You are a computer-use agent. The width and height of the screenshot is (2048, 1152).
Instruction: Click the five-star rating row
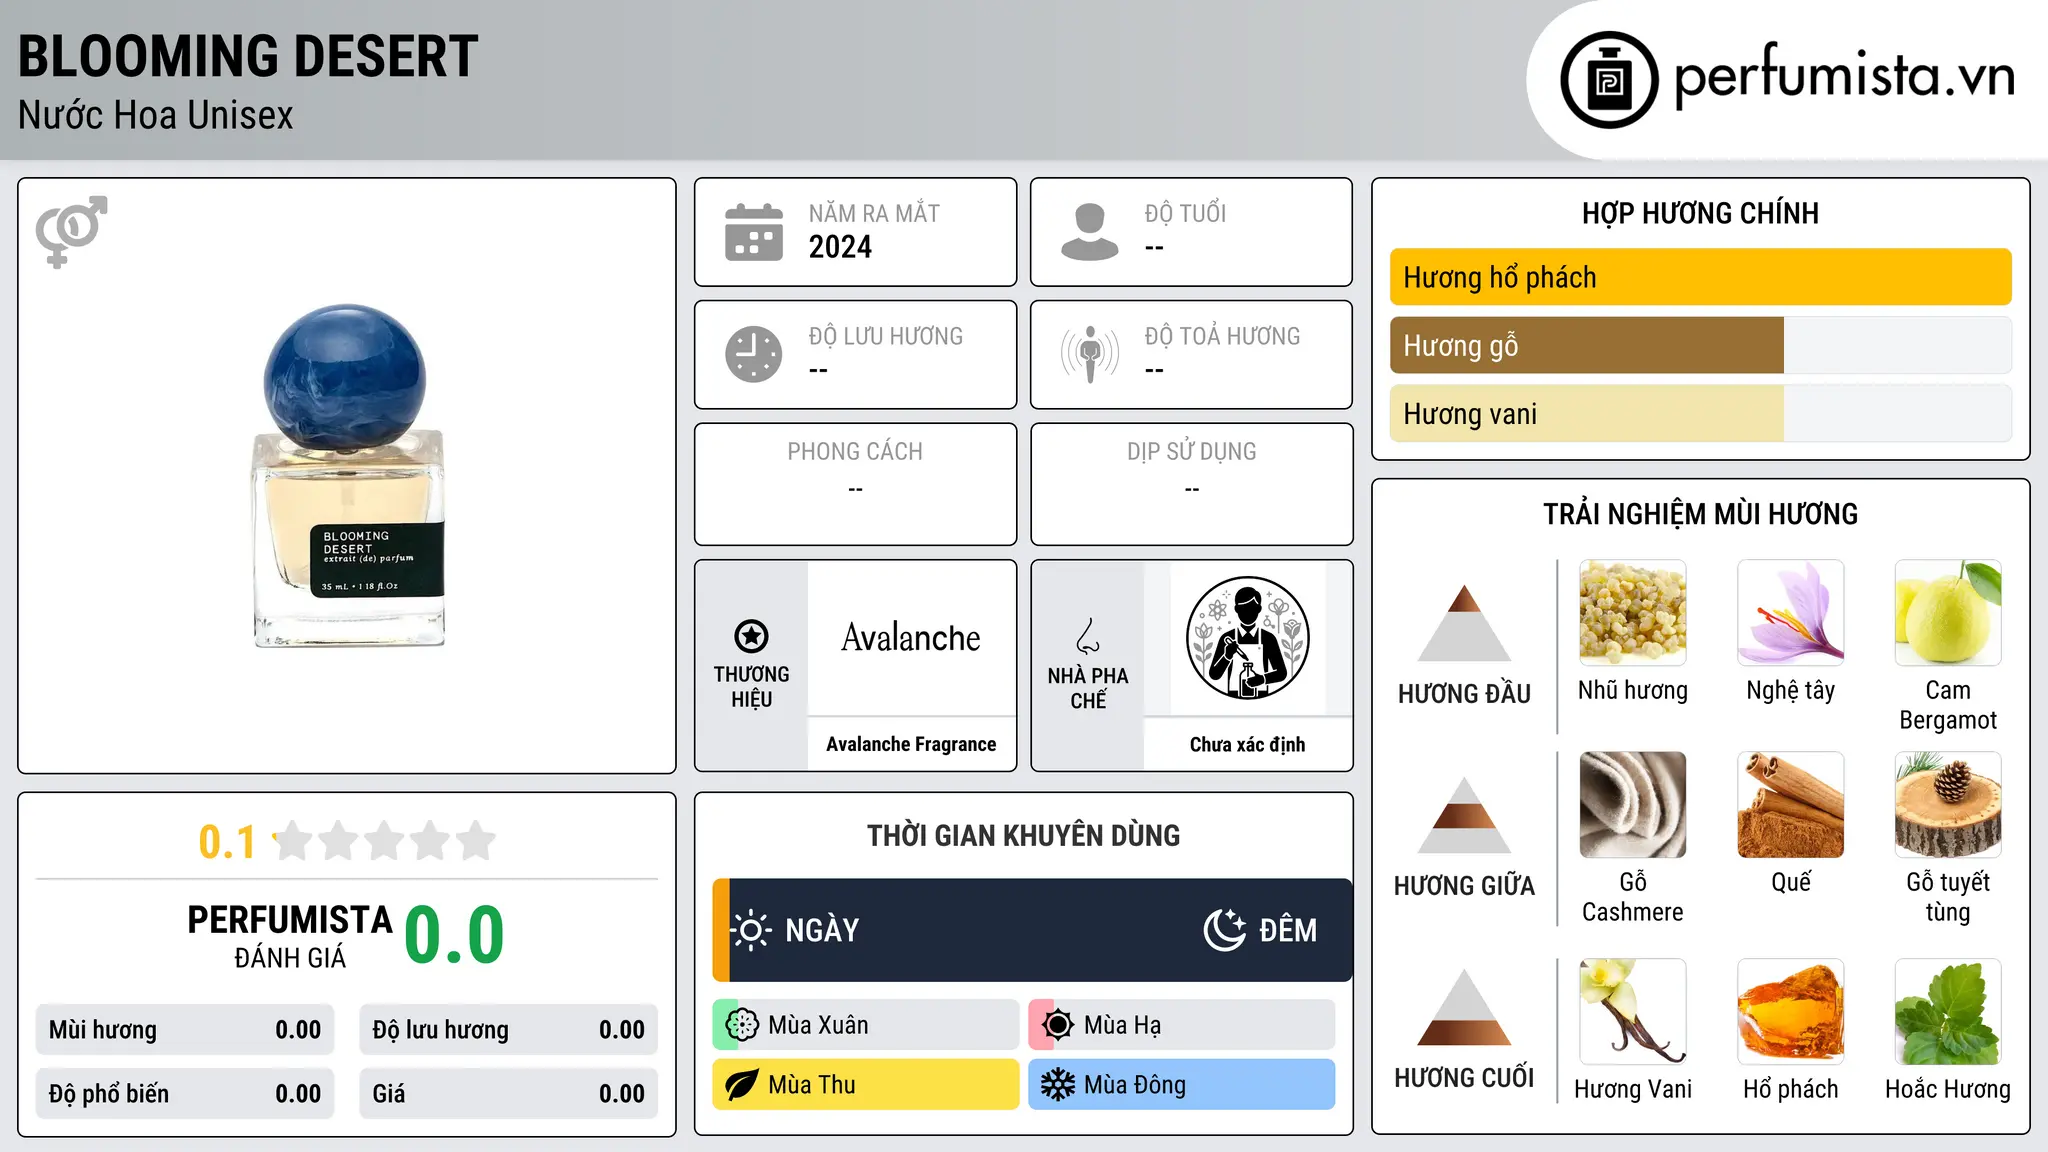385,841
